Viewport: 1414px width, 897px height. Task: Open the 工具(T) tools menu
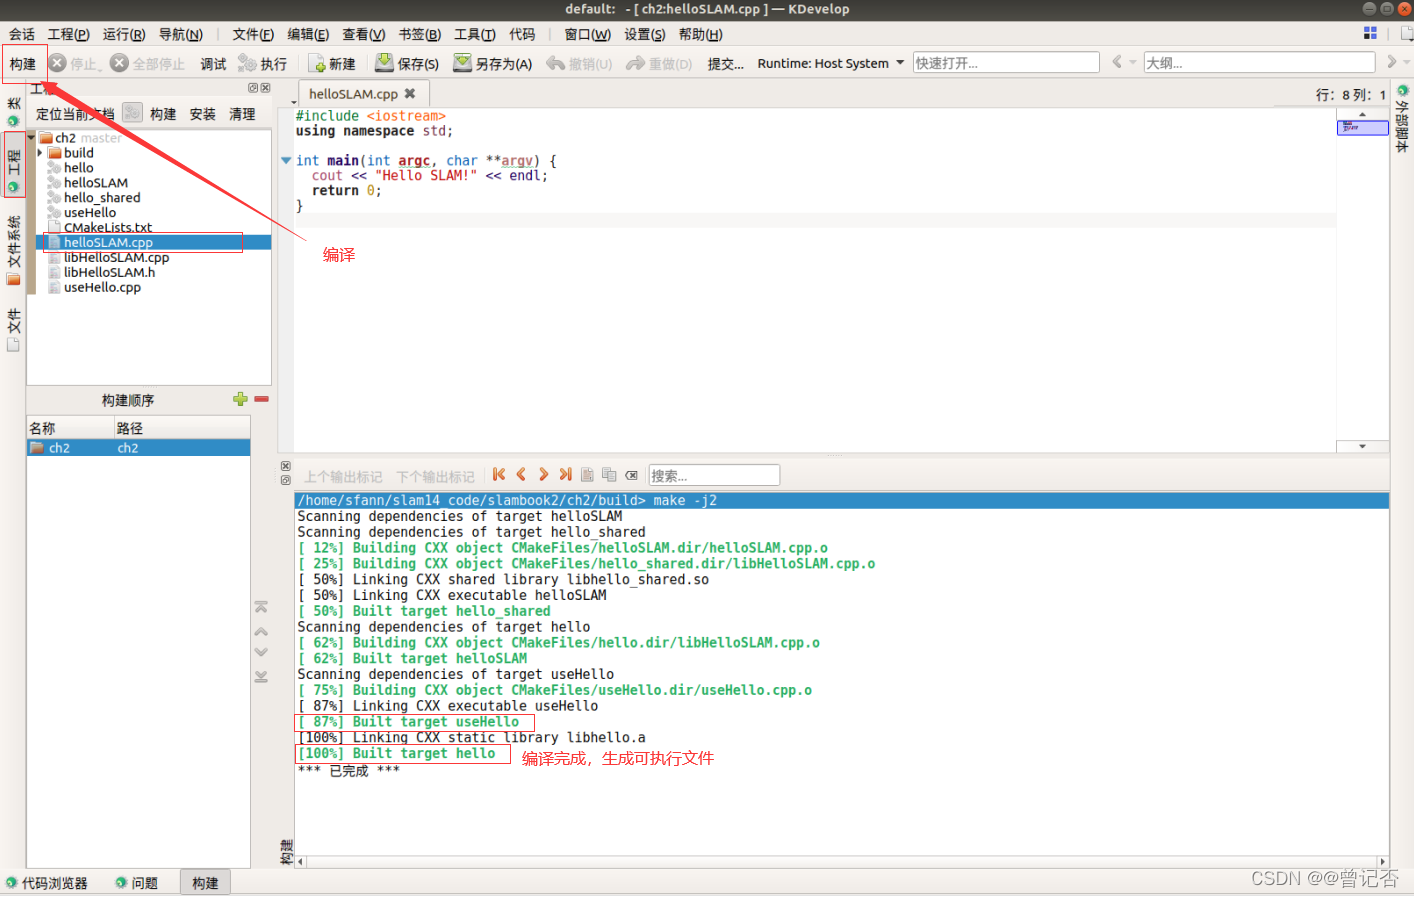point(475,34)
